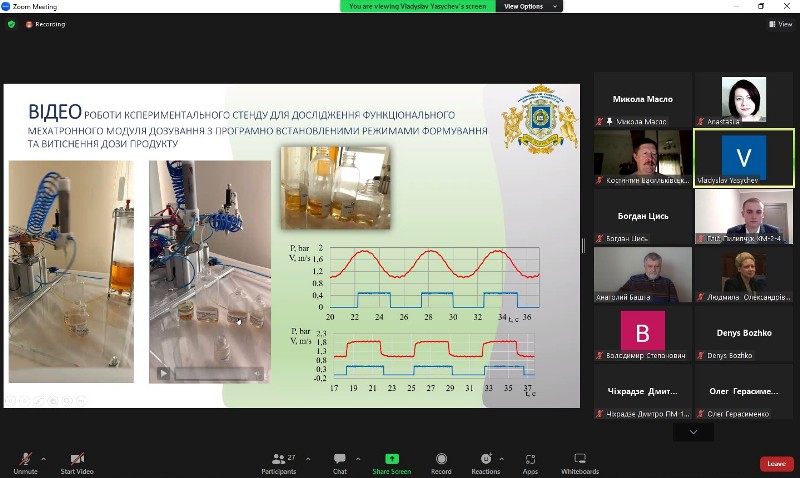The height and width of the screenshot is (478, 800).
Task: Click the muted mic icon on Anastasiia tile
Action: pyautogui.click(x=701, y=121)
